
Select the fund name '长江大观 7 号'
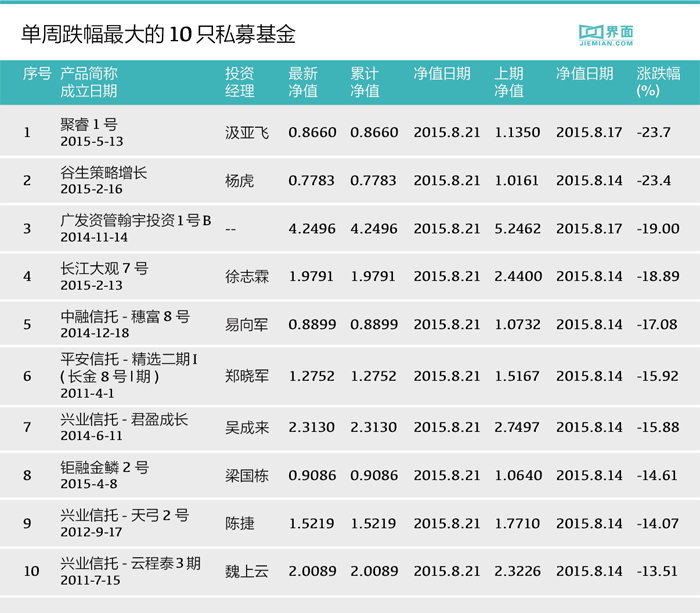tap(104, 268)
